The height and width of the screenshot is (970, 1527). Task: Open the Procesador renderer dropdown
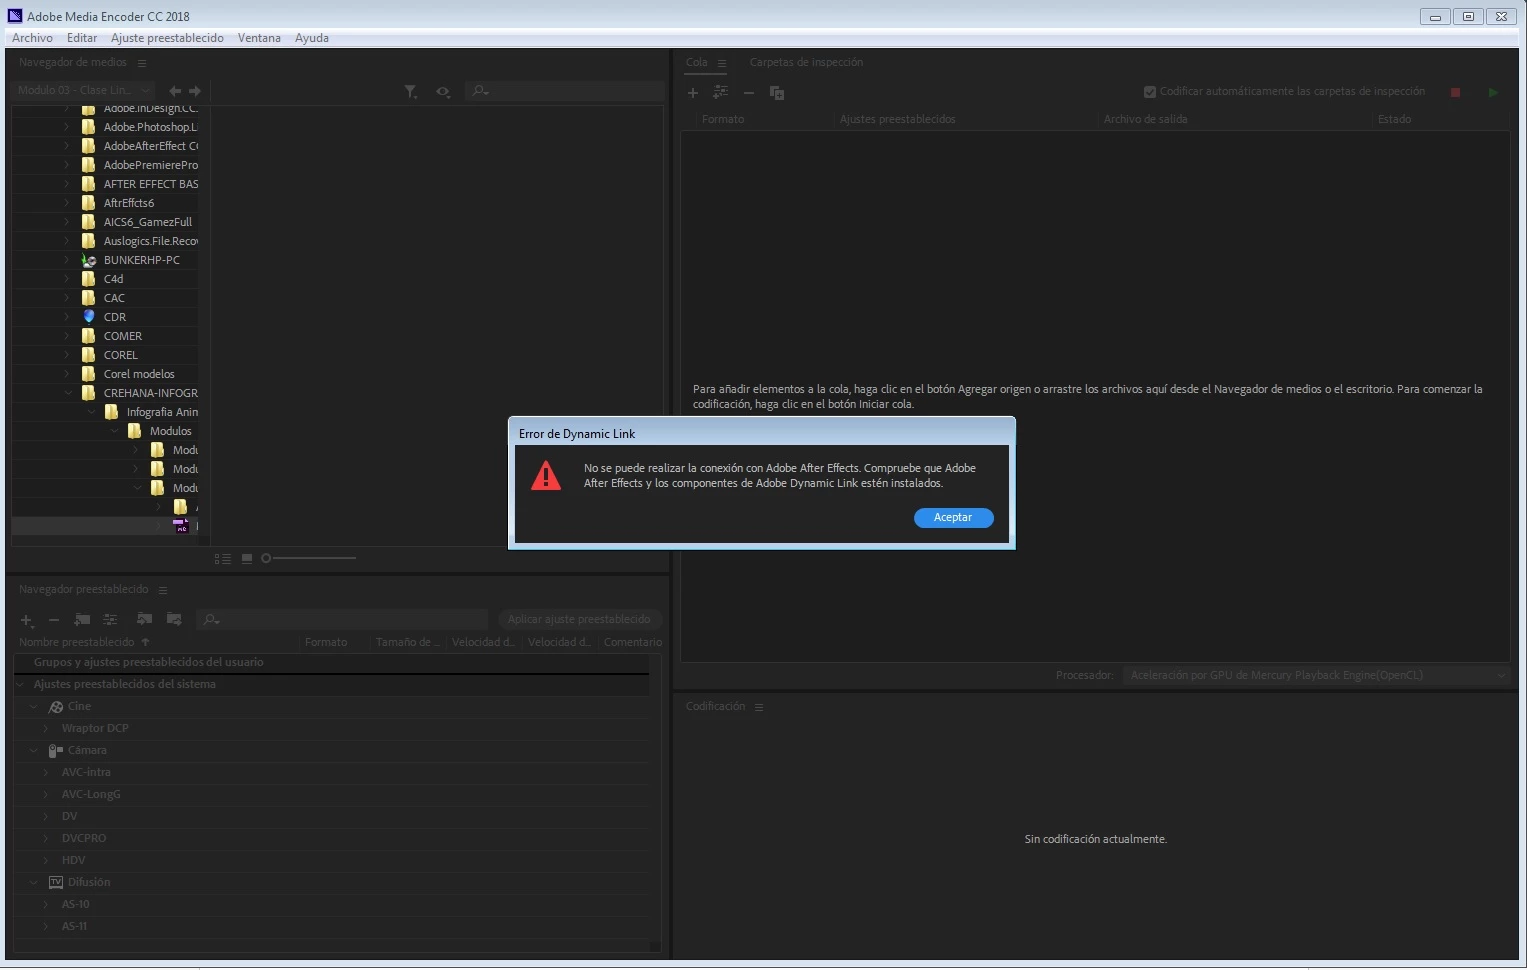[x=1314, y=675]
